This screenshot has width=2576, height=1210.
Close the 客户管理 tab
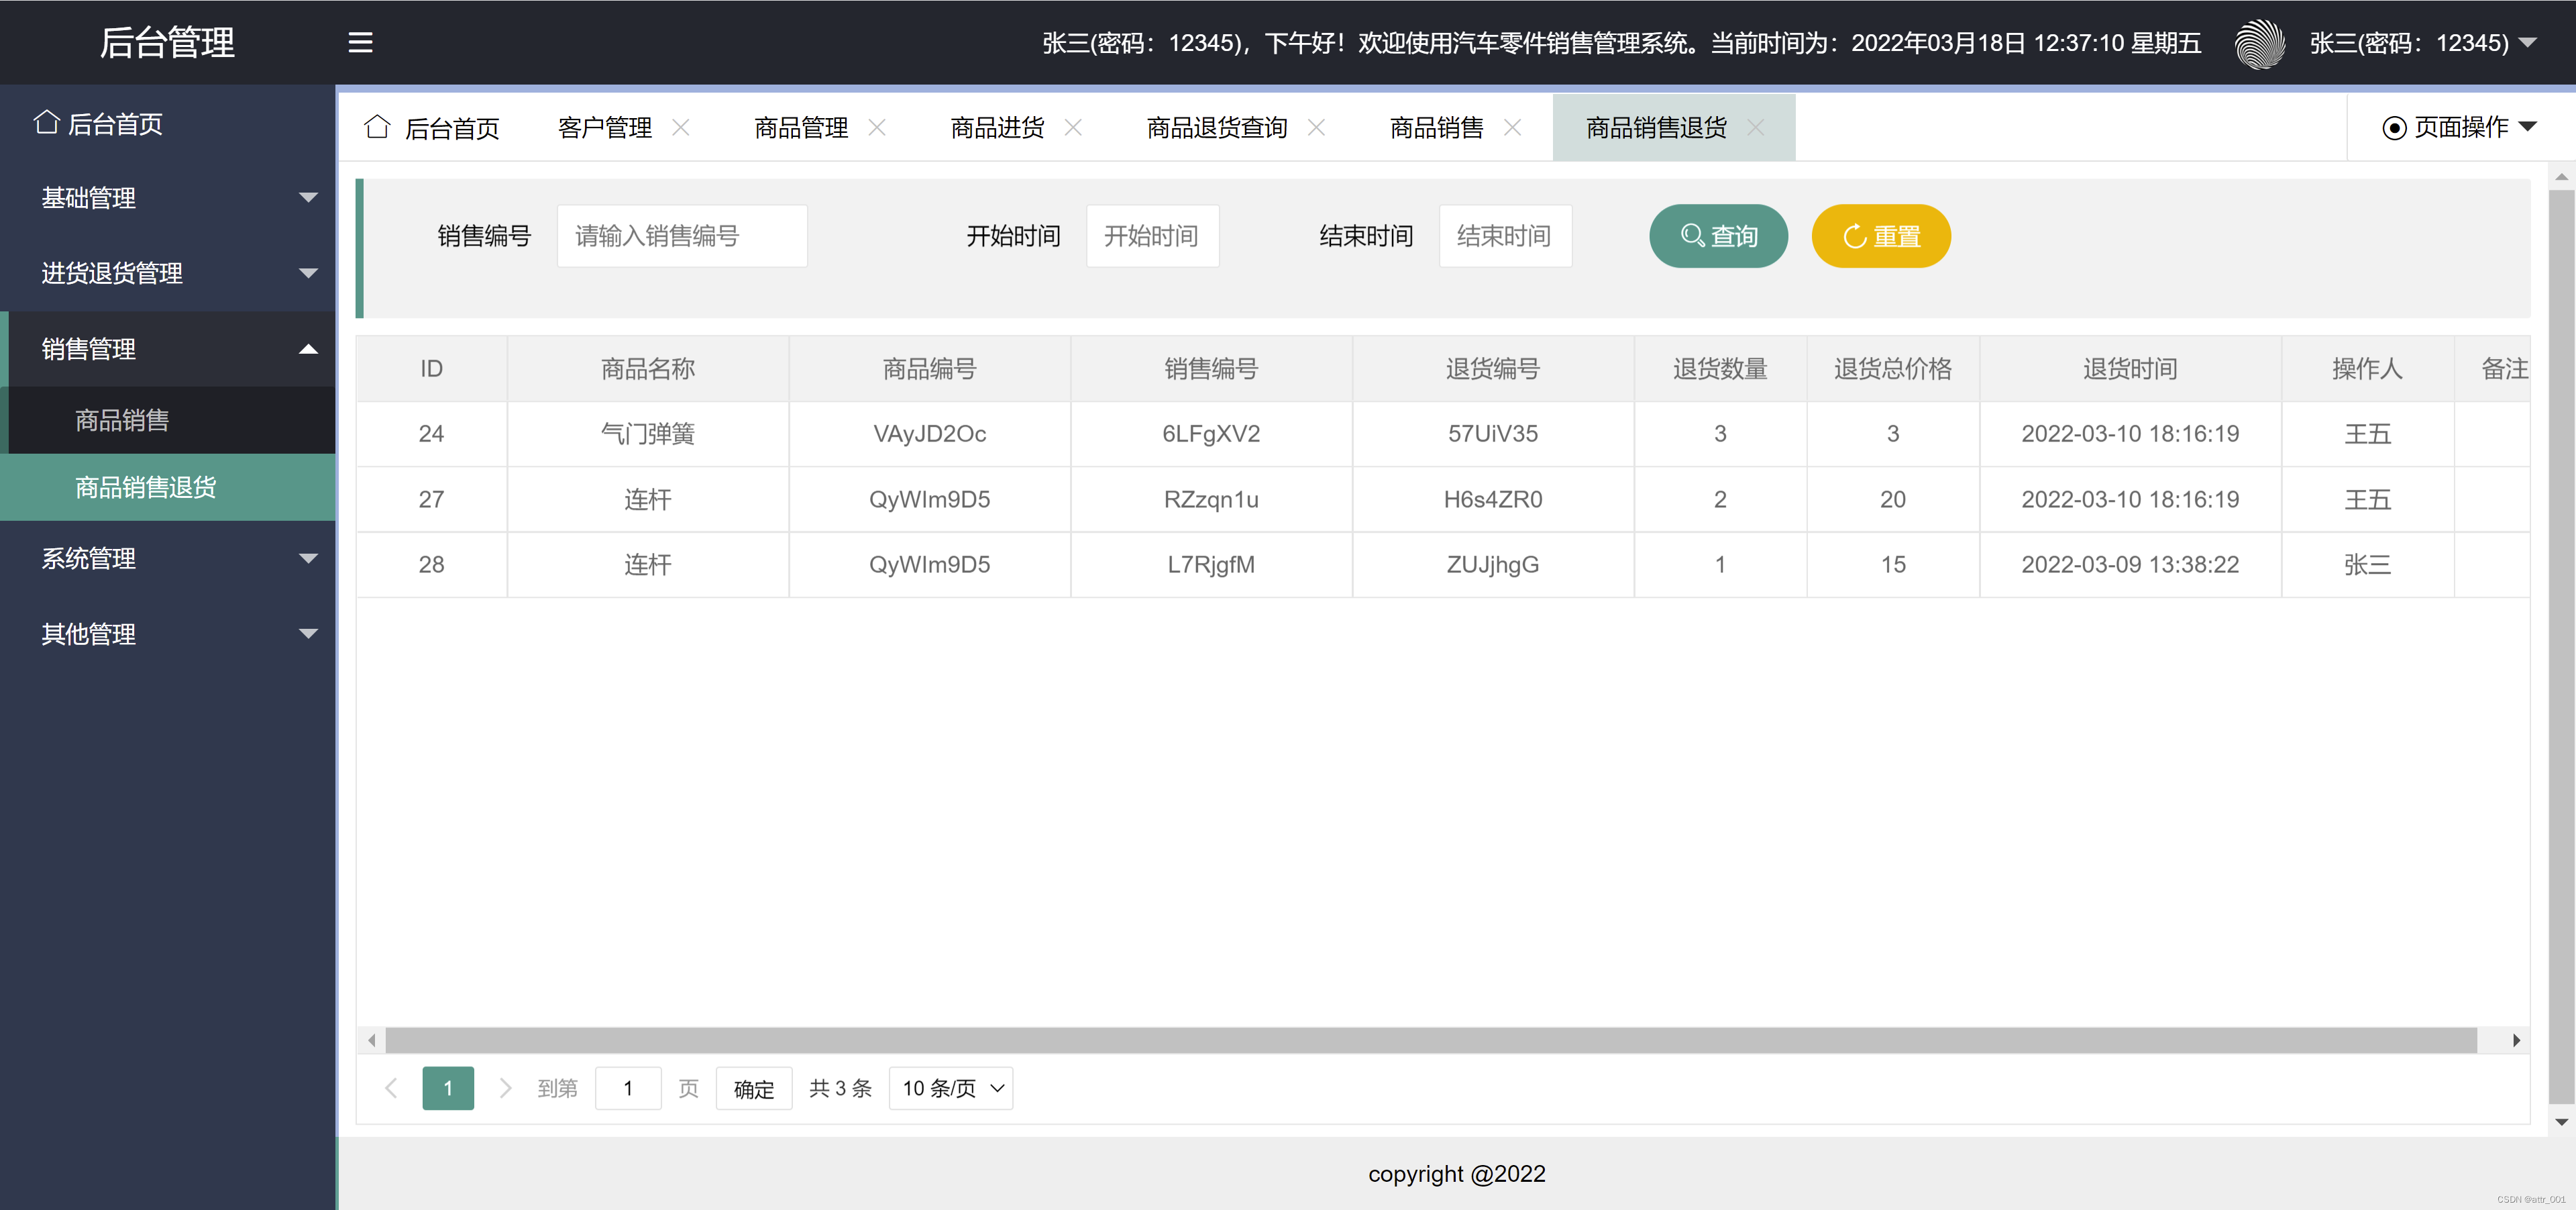pyautogui.click(x=681, y=127)
